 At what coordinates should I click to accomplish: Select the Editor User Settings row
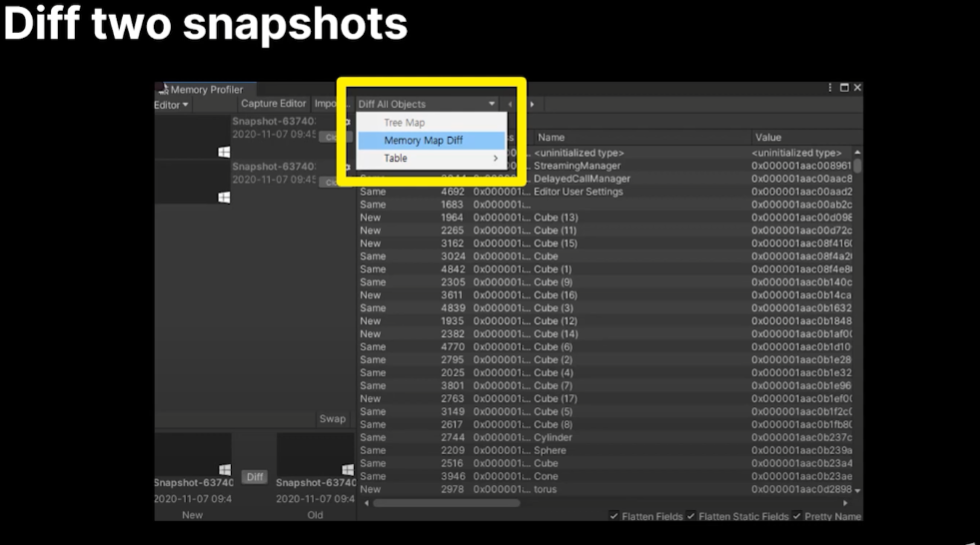[x=605, y=191]
